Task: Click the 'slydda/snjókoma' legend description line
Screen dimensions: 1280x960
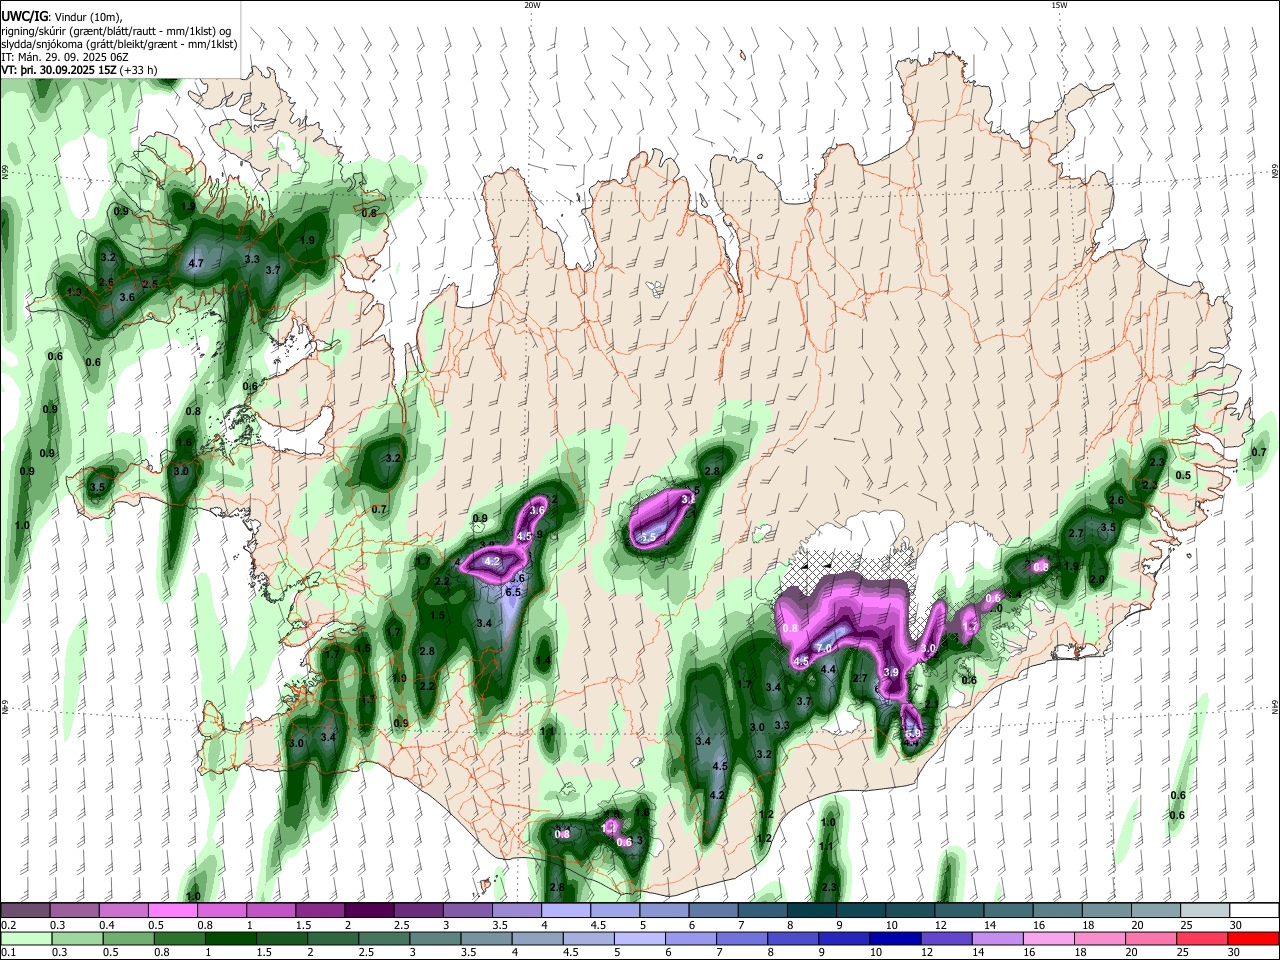Action: click(119, 44)
